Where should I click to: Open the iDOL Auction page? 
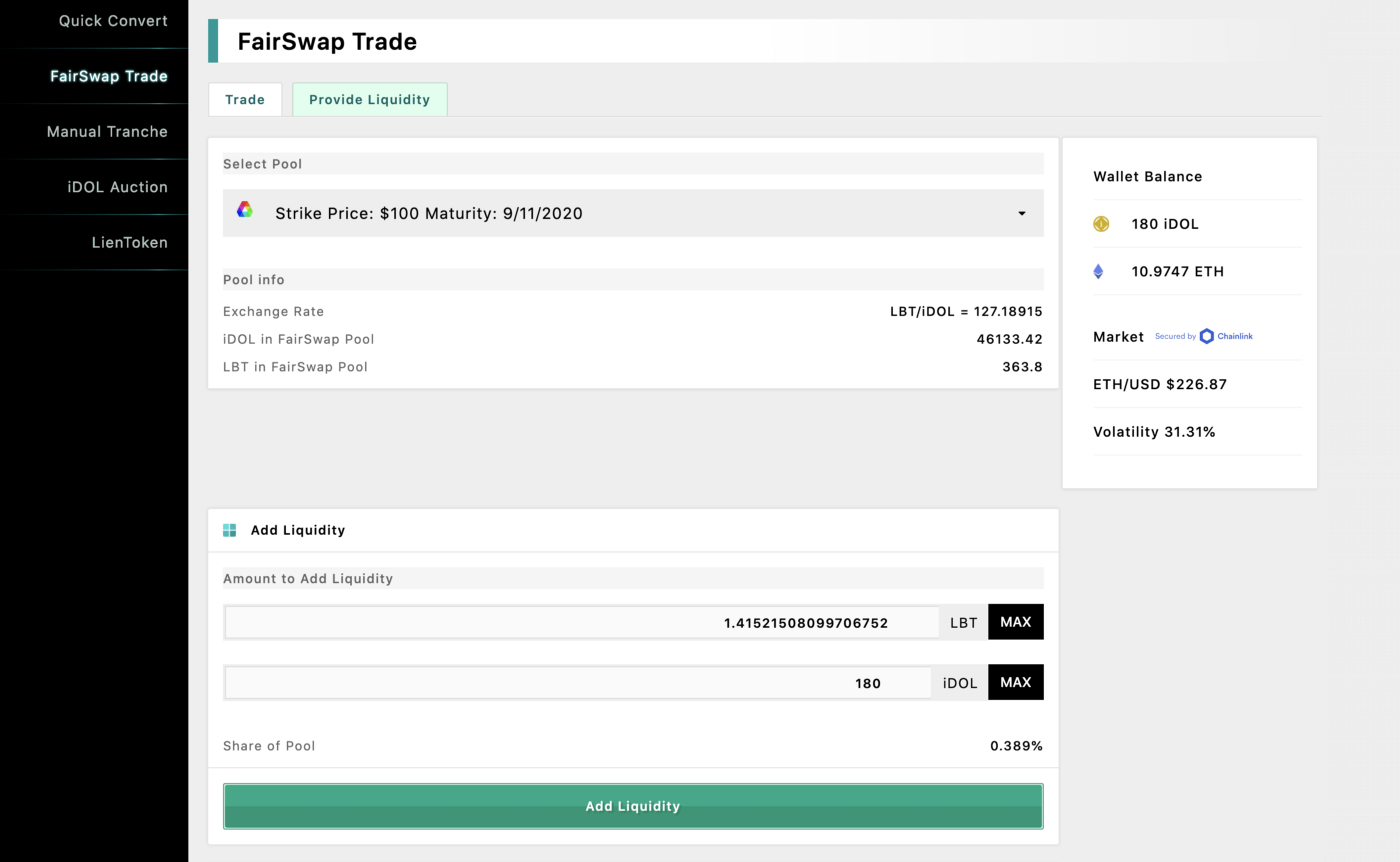(117, 187)
